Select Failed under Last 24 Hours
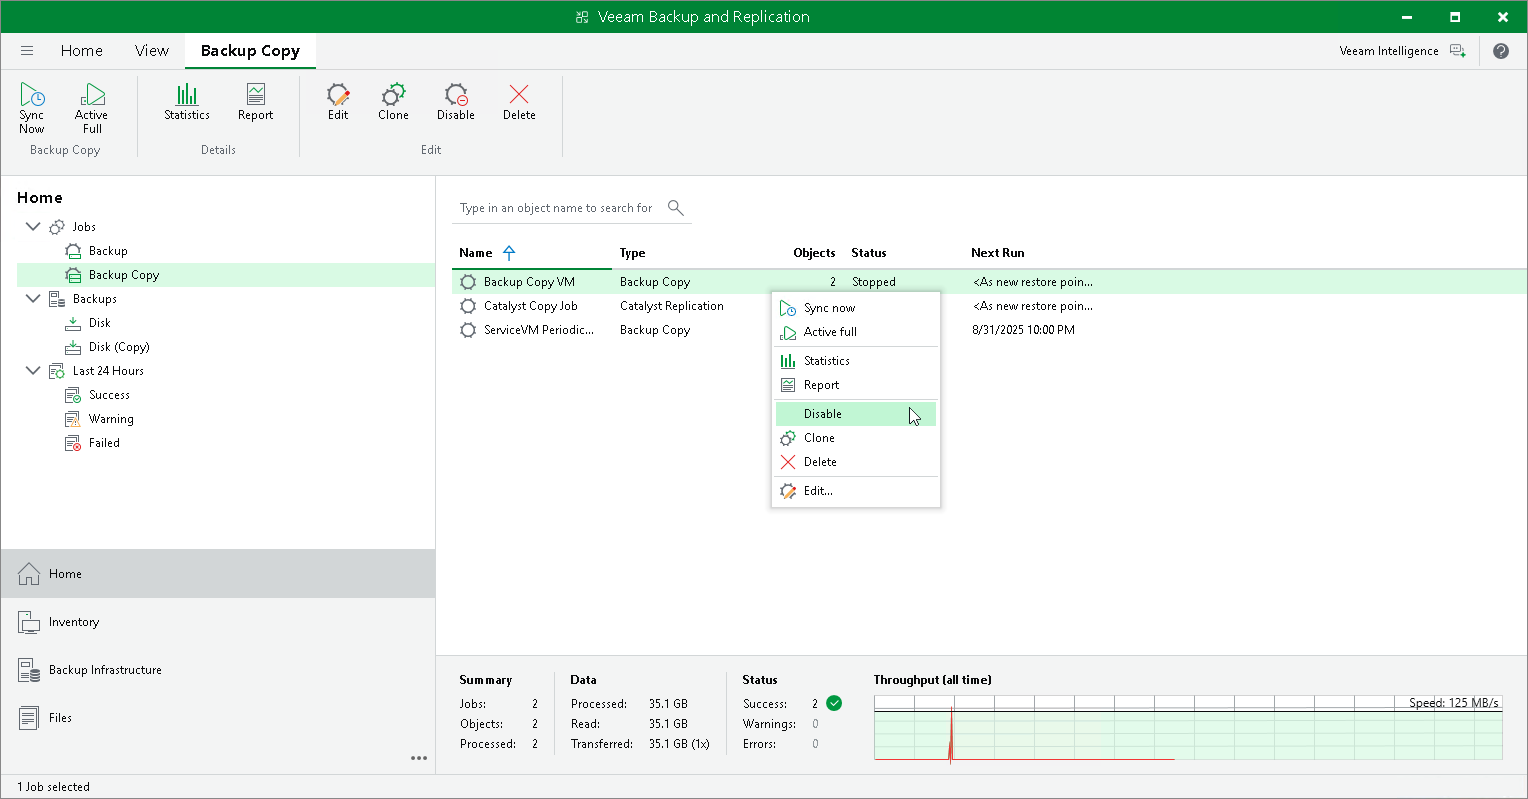The image size is (1528, 799). pos(104,443)
